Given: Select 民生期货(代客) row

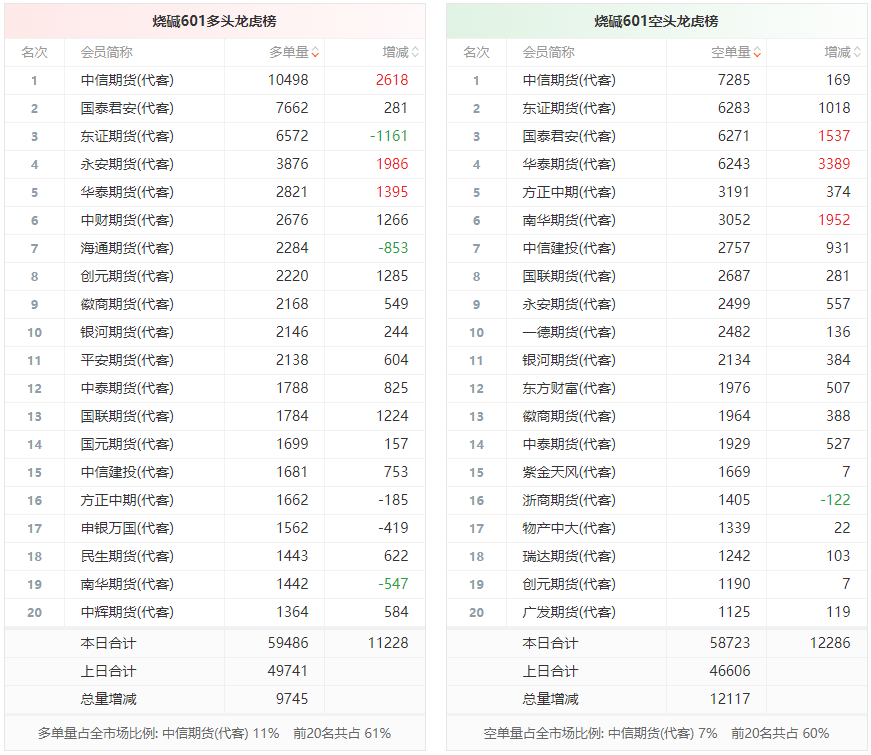Looking at the screenshot, I should pyautogui.click(x=215, y=556).
